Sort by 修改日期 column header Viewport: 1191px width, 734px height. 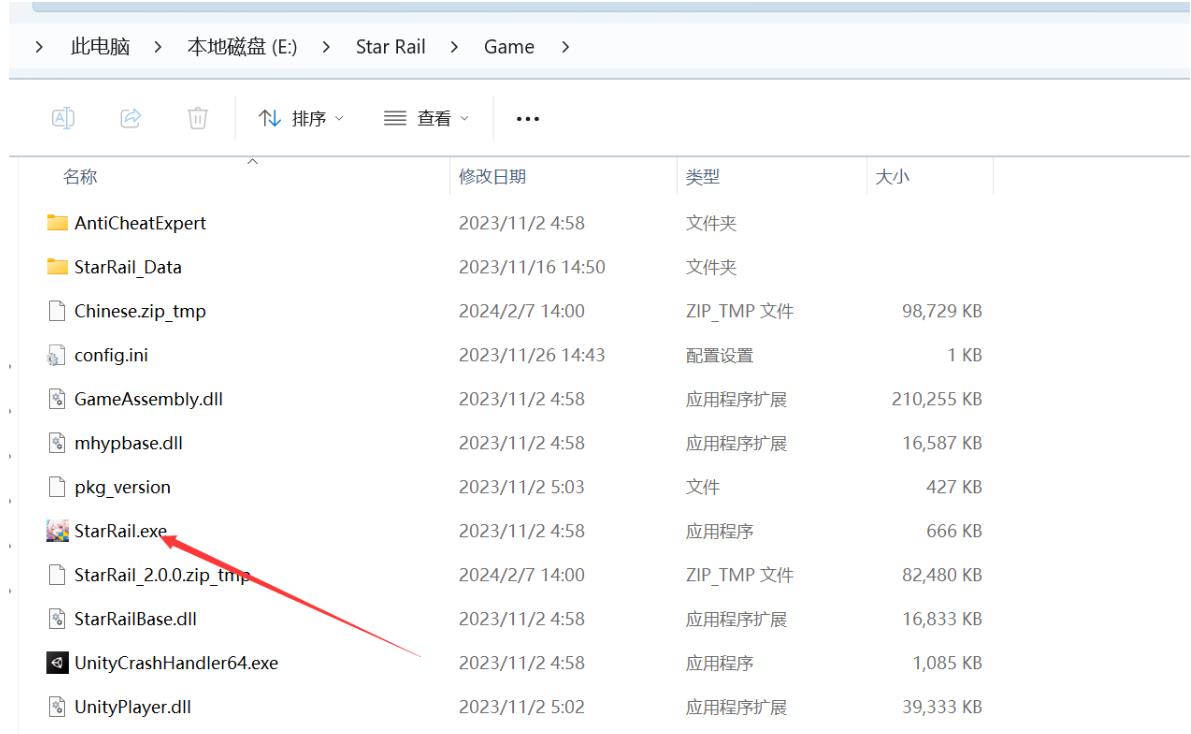(492, 177)
